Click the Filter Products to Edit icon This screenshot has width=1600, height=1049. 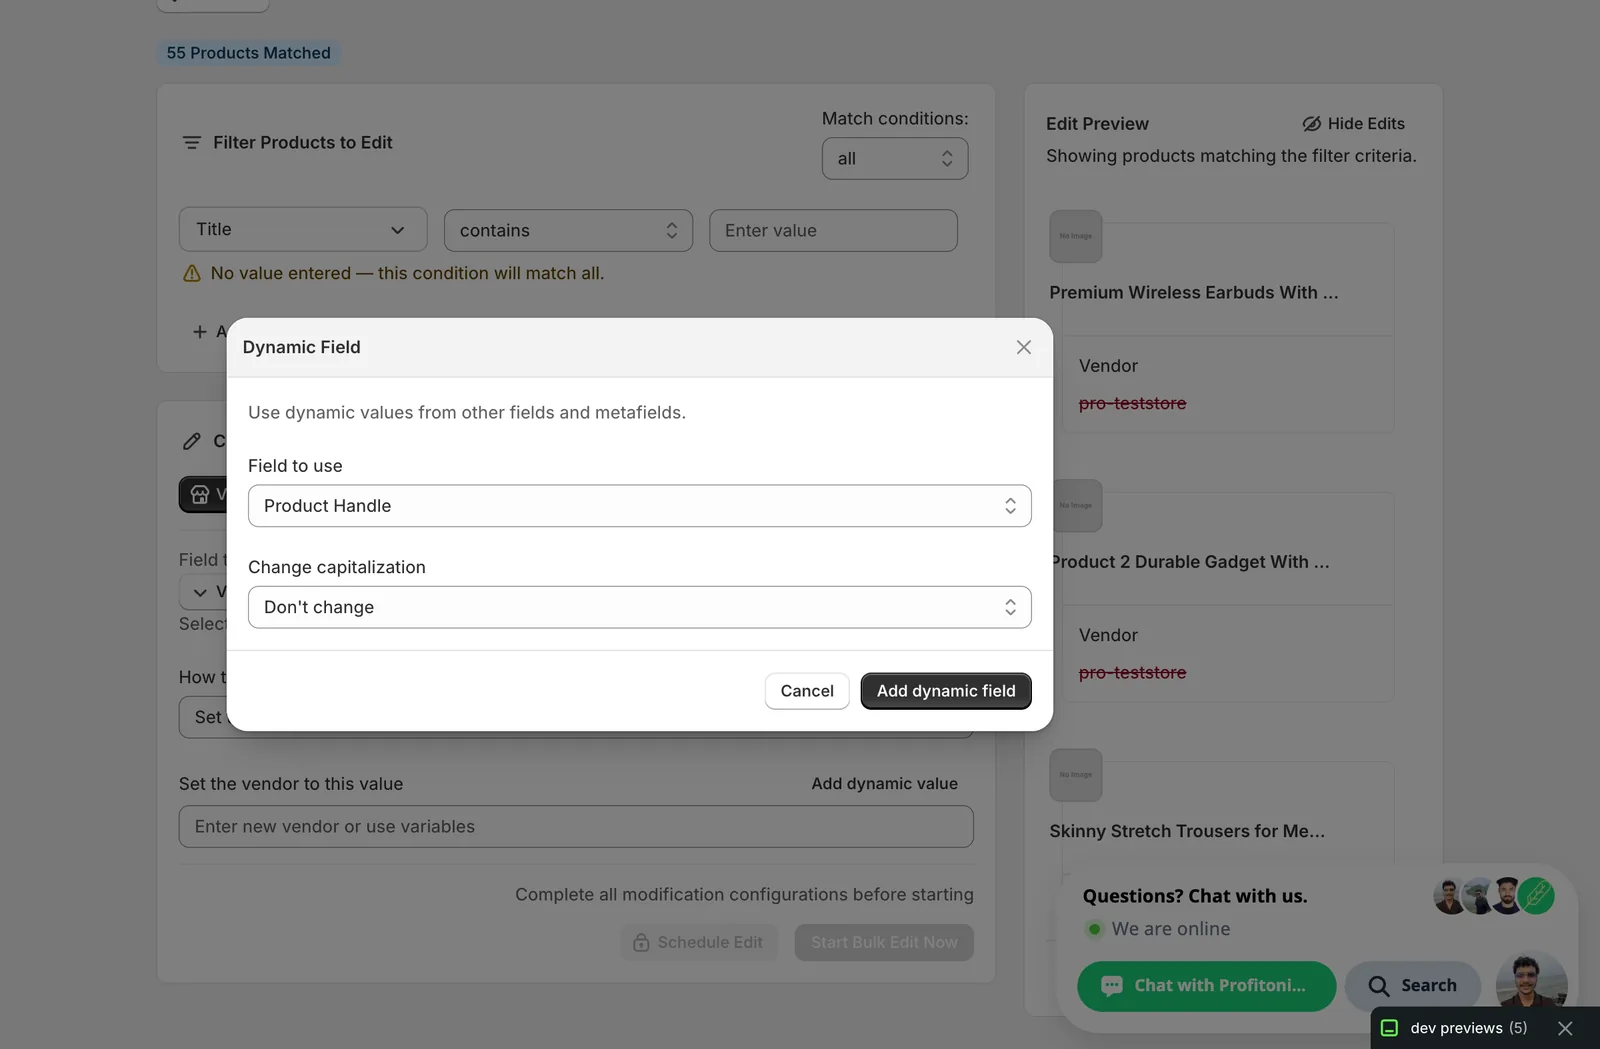(192, 143)
